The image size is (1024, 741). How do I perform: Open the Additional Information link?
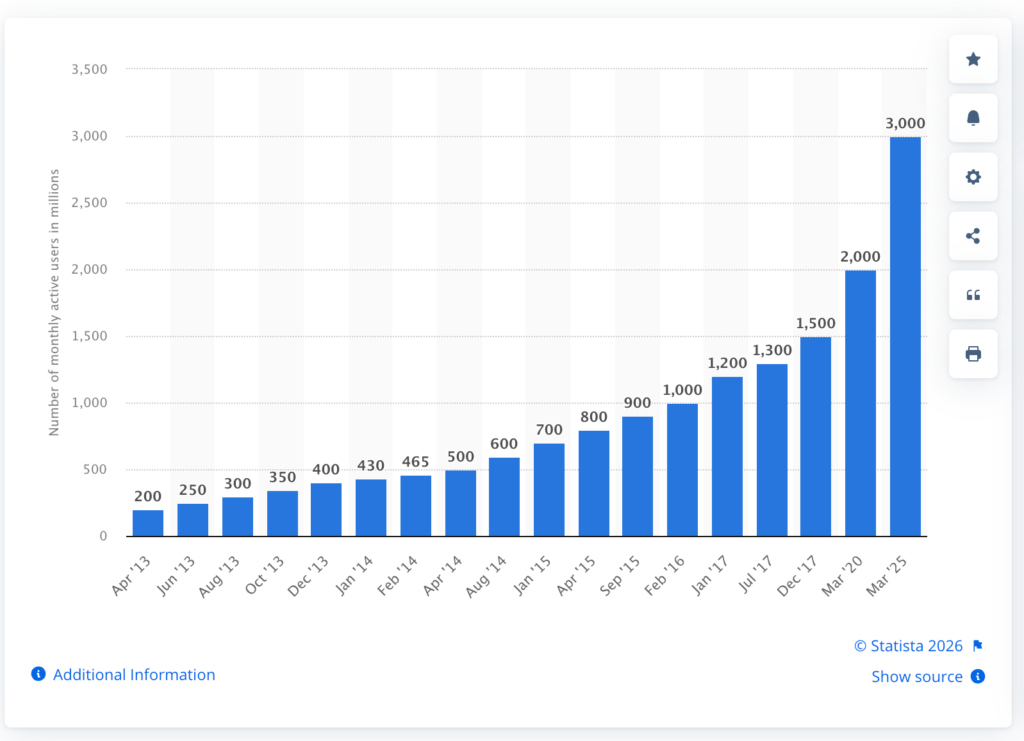[x=133, y=675]
